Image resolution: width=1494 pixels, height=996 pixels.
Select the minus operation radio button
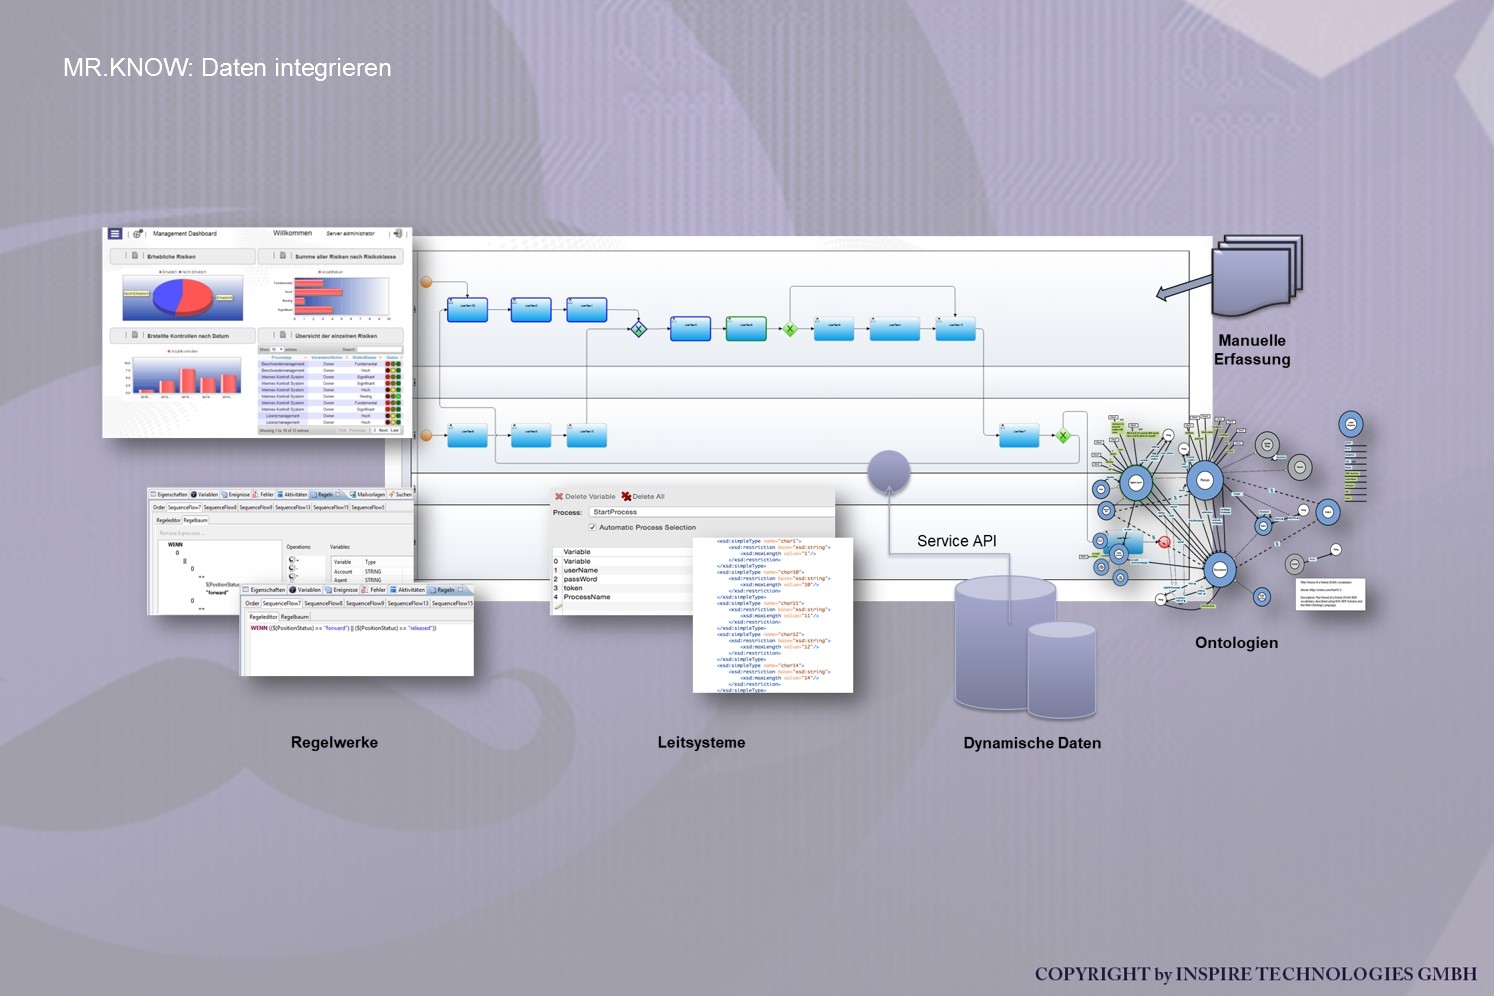coord(292,569)
